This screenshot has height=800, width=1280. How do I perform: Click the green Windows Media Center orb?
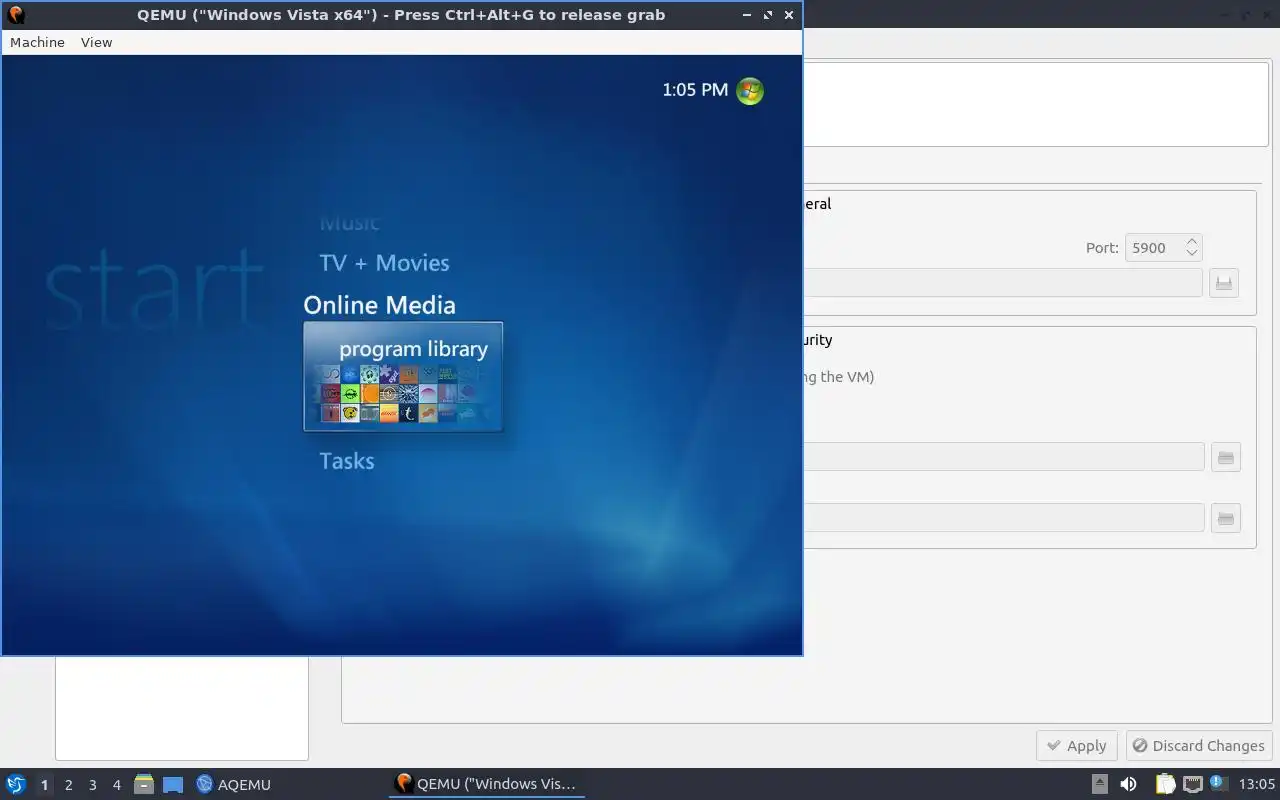pyautogui.click(x=749, y=90)
